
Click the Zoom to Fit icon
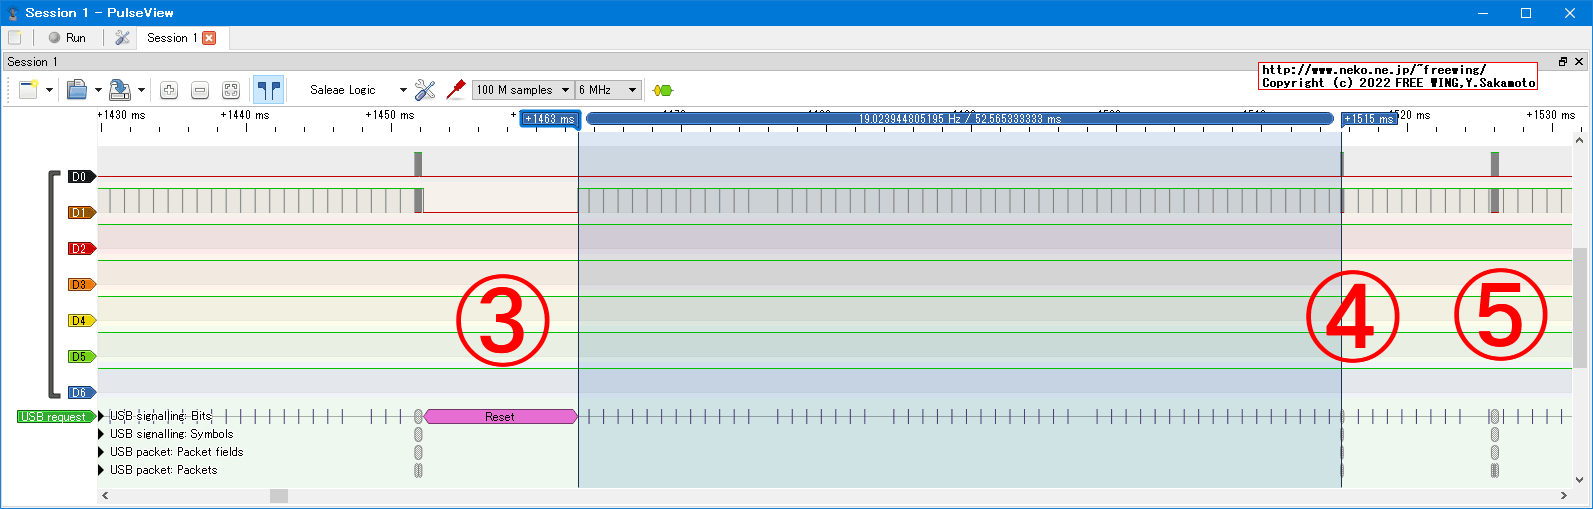coord(231,90)
